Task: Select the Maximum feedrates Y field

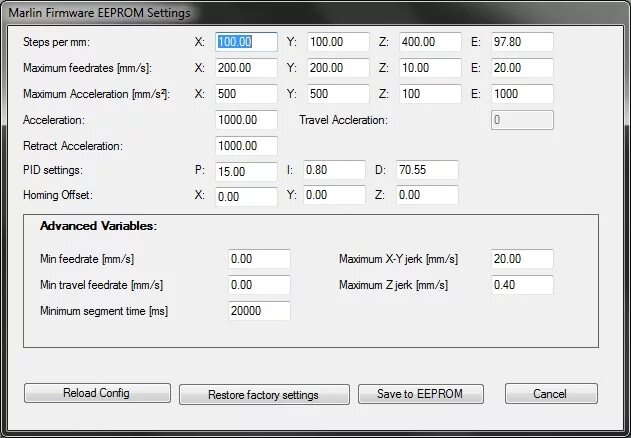Action: click(x=338, y=68)
